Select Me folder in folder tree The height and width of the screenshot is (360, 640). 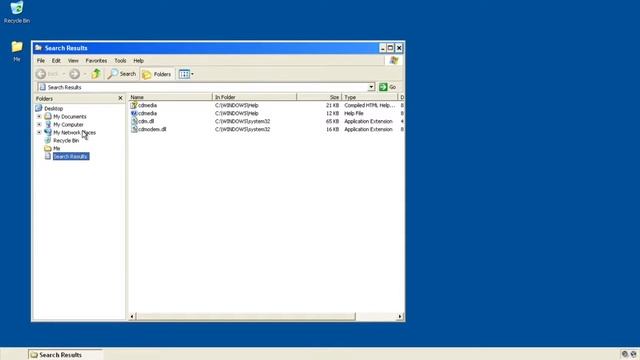(x=57, y=149)
